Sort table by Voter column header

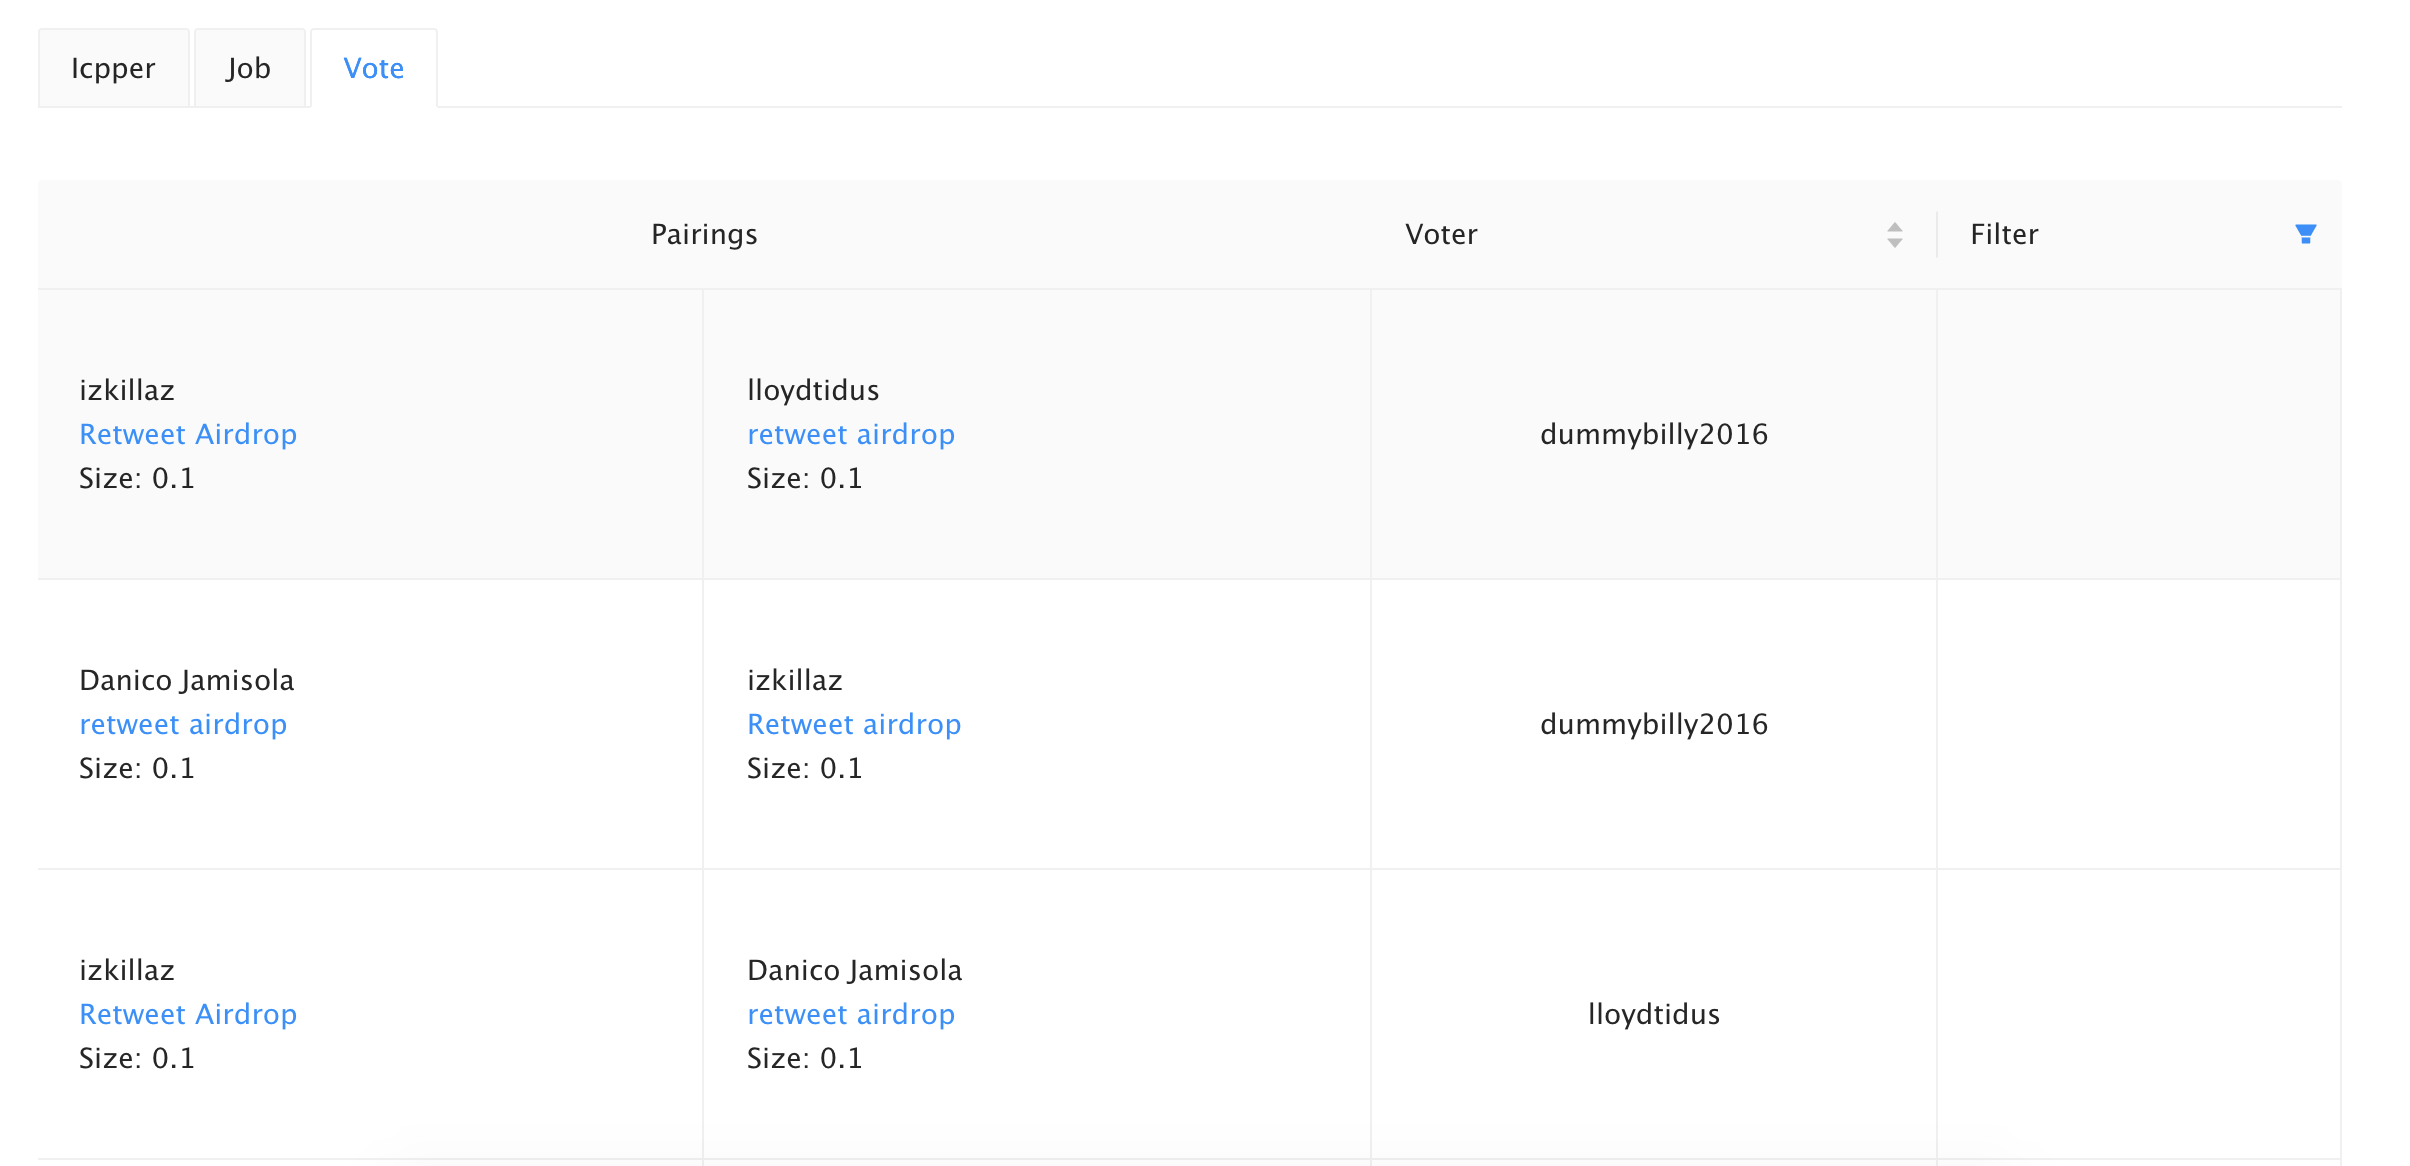click(x=1440, y=234)
